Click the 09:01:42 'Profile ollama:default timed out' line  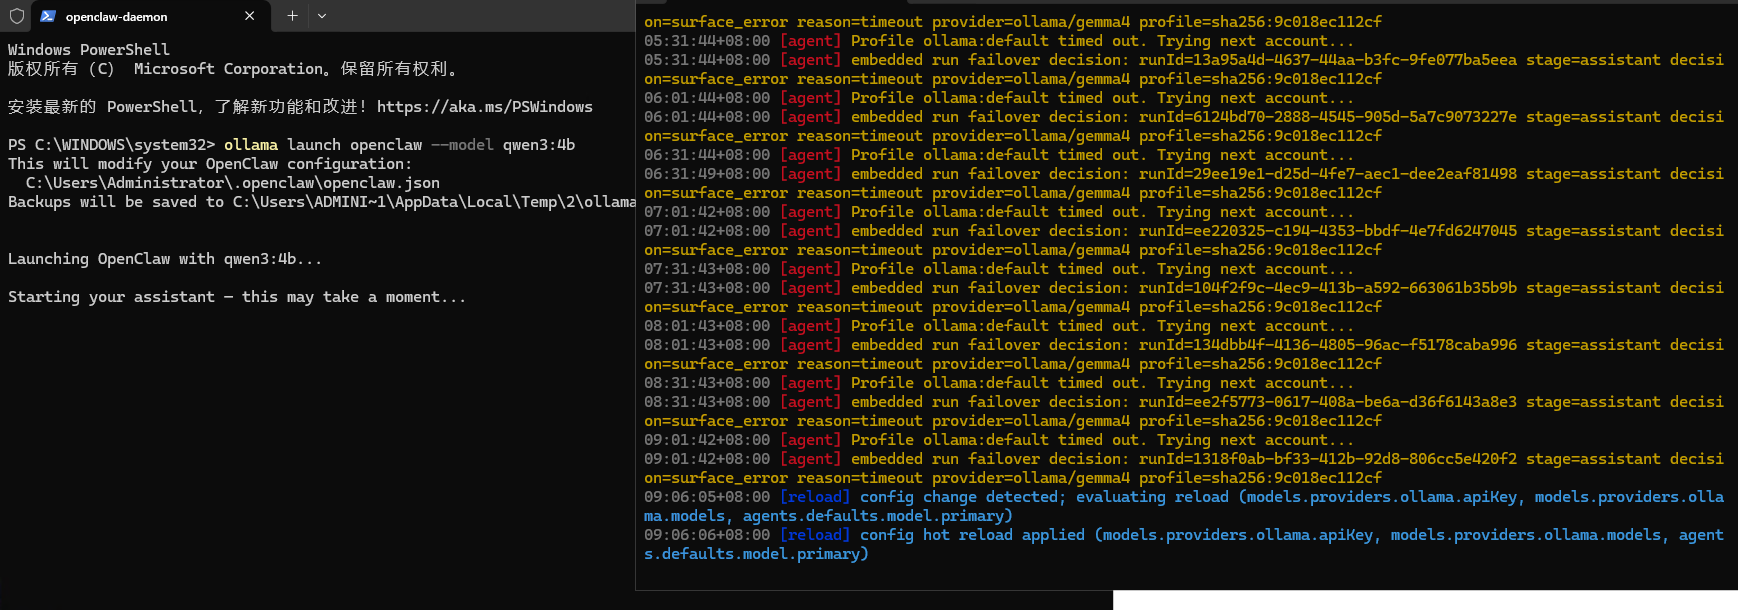999,440
